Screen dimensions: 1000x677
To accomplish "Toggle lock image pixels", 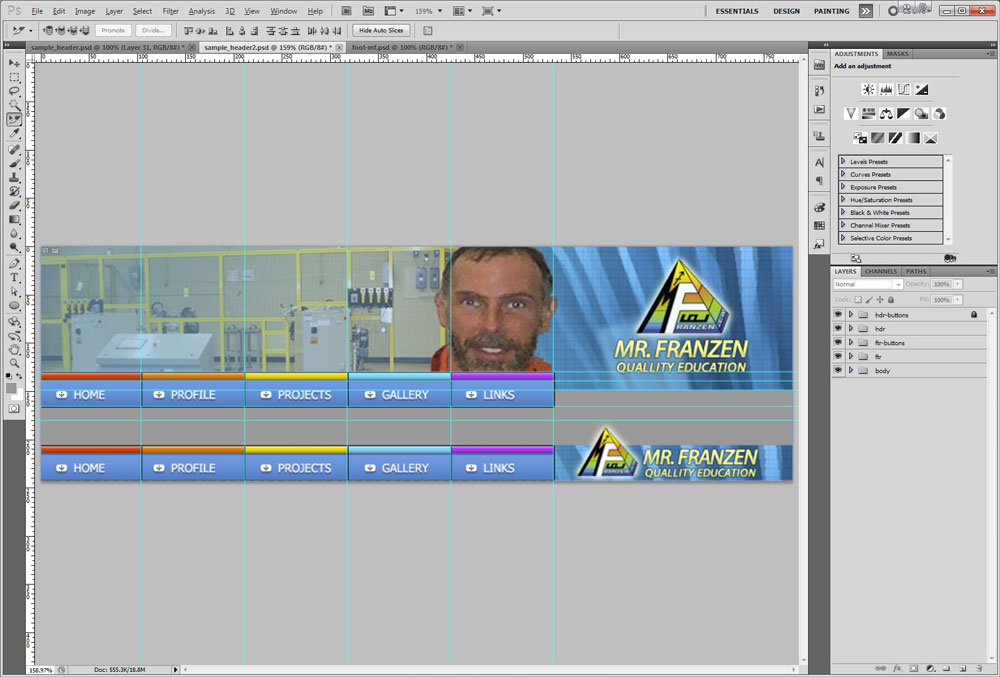I will tap(869, 300).
